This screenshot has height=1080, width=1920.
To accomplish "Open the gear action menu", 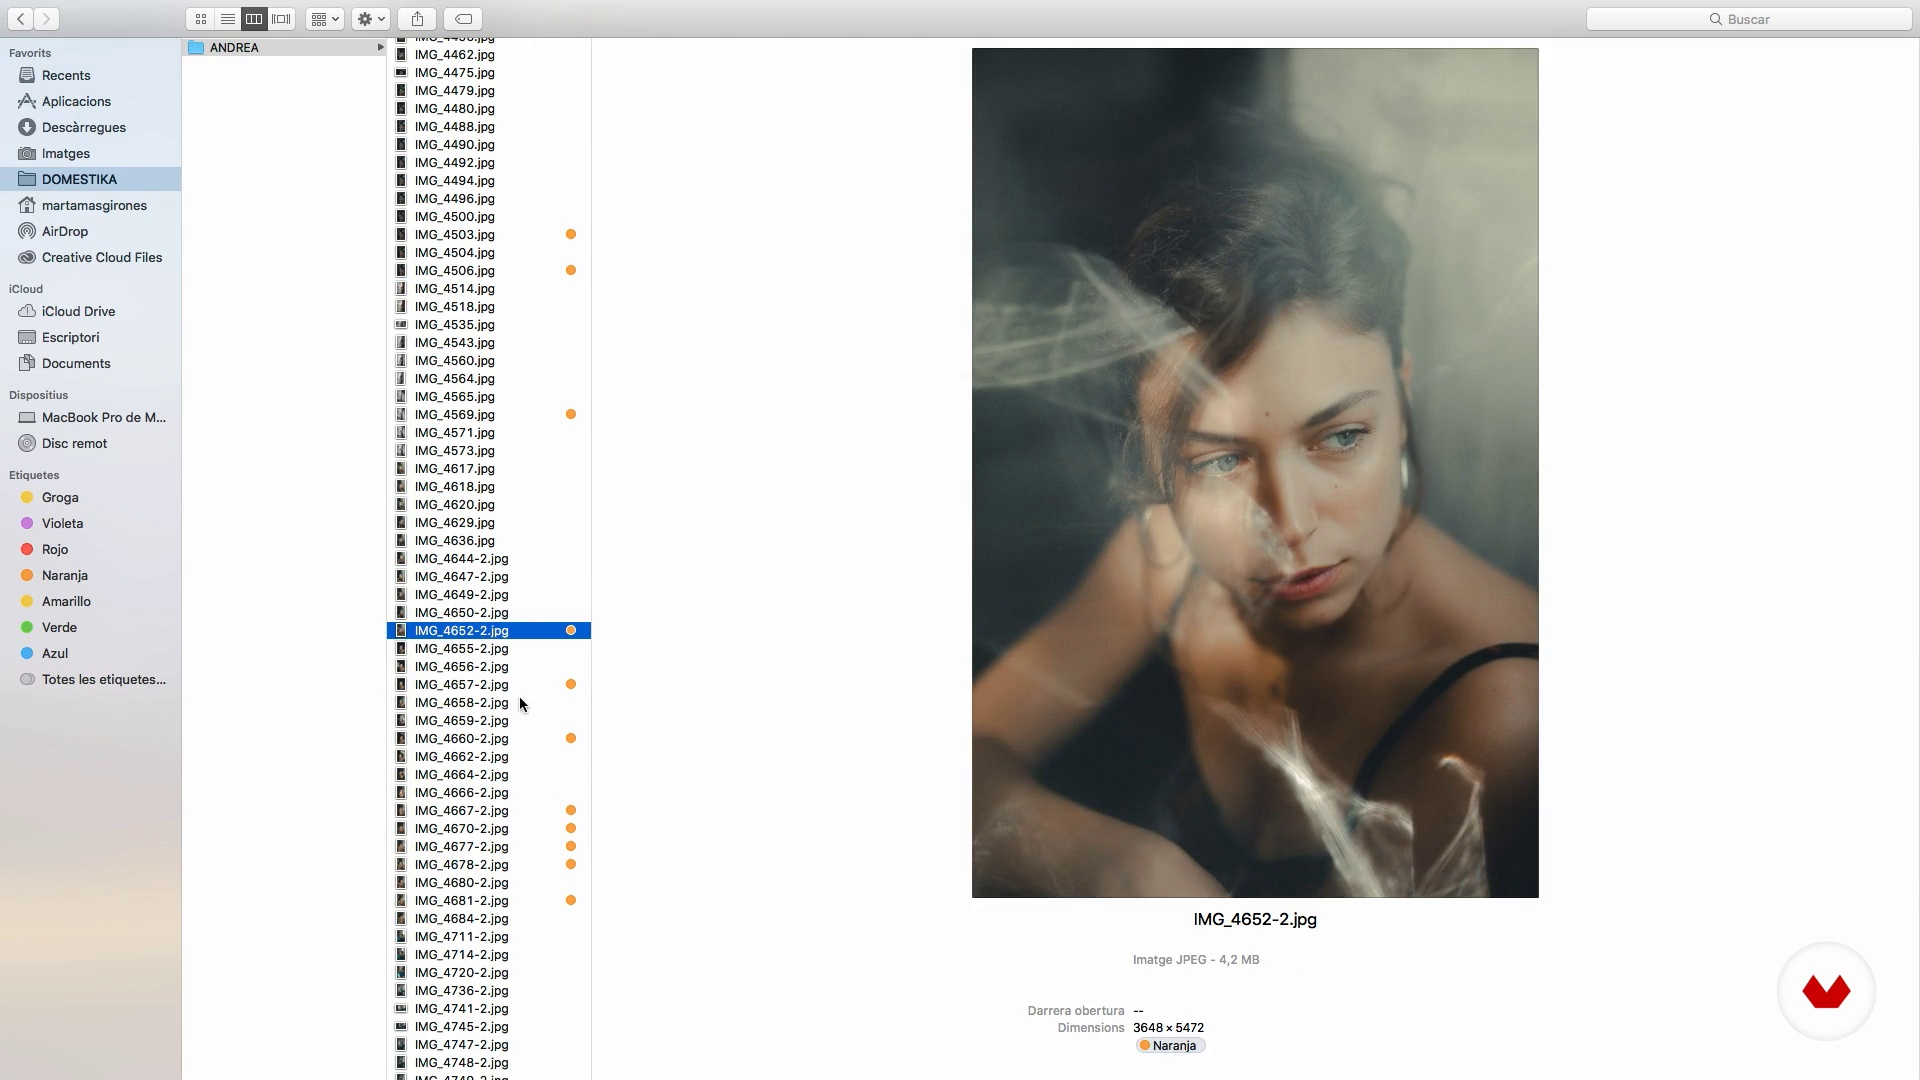I will pyautogui.click(x=371, y=19).
